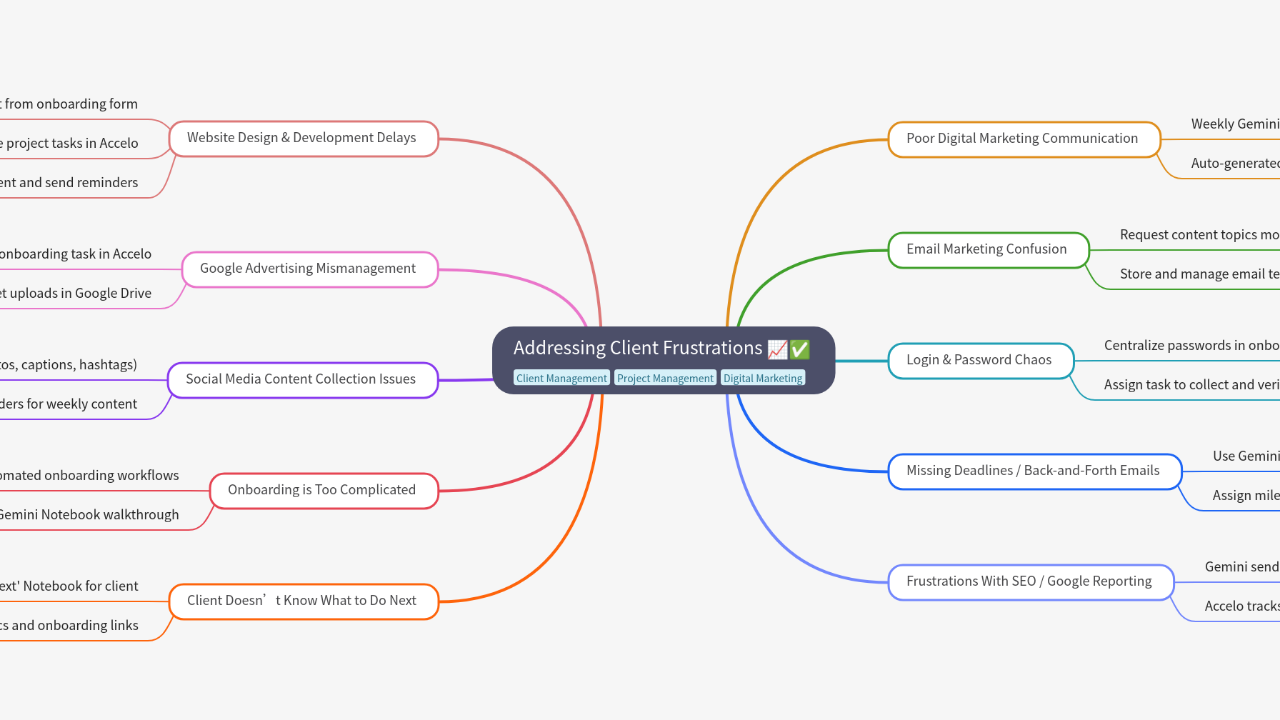
Task: Select 'Google Advertising Mismanagement' node
Action: (x=309, y=269)
